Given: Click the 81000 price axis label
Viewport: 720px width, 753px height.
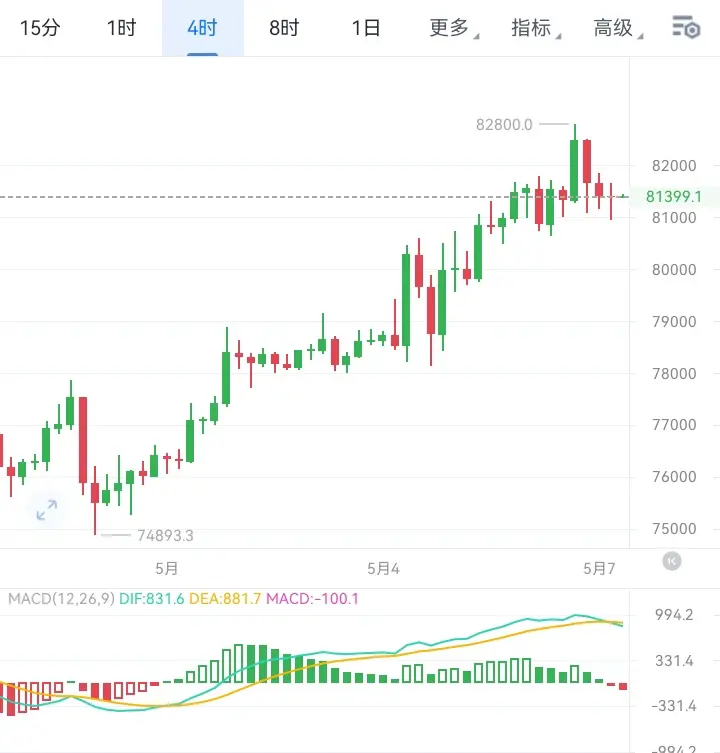Looking at the screenshot, I should (x=674, y=218).
